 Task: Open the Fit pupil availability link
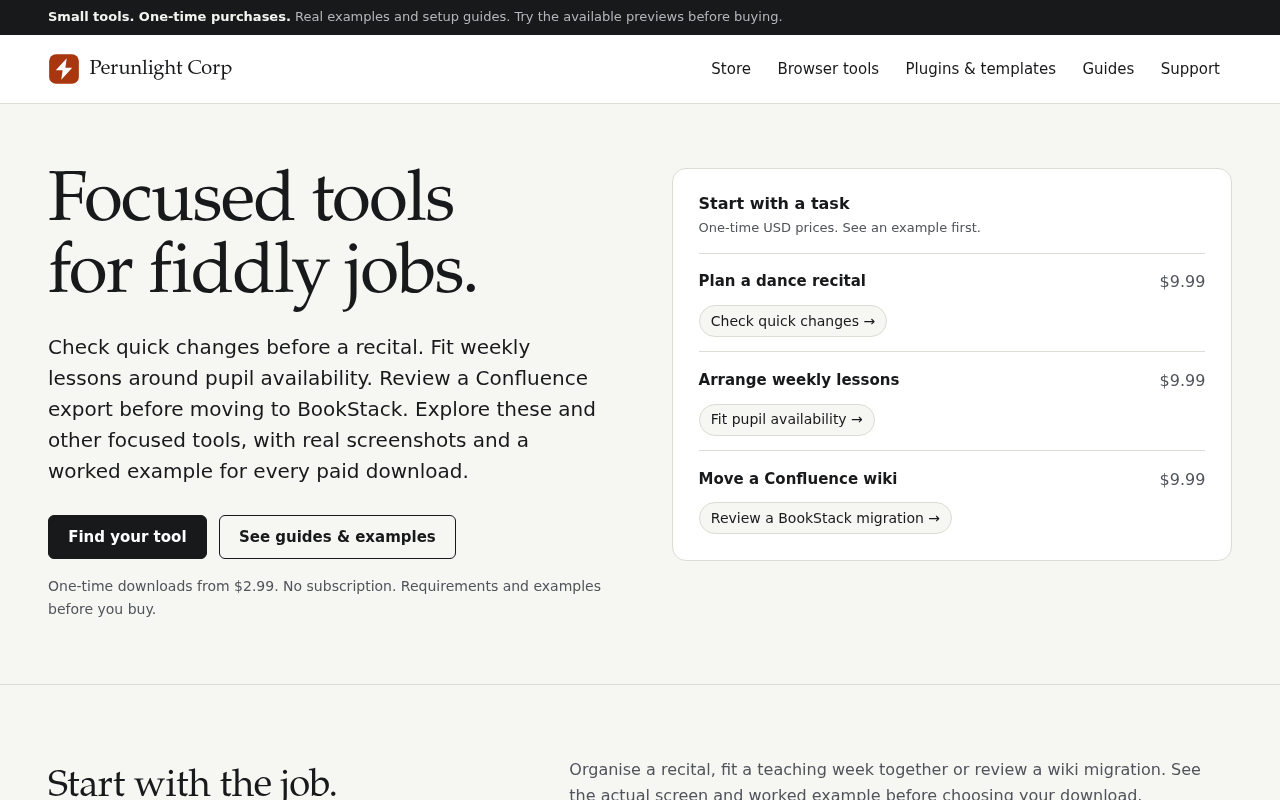(x=787, y=420)
